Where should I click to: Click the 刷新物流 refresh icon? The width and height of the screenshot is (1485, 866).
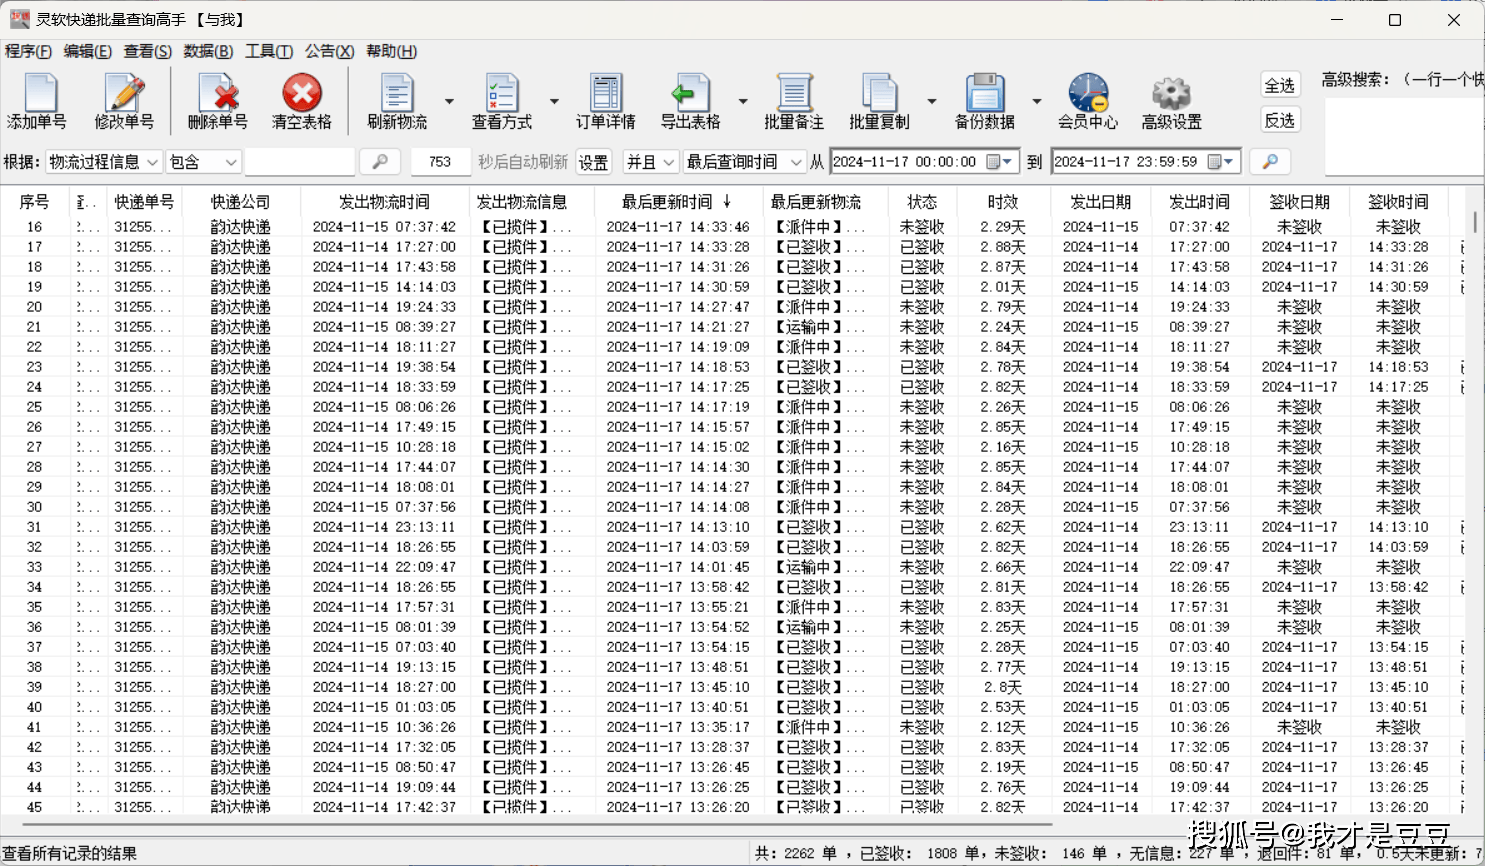(x=396, y=94)
